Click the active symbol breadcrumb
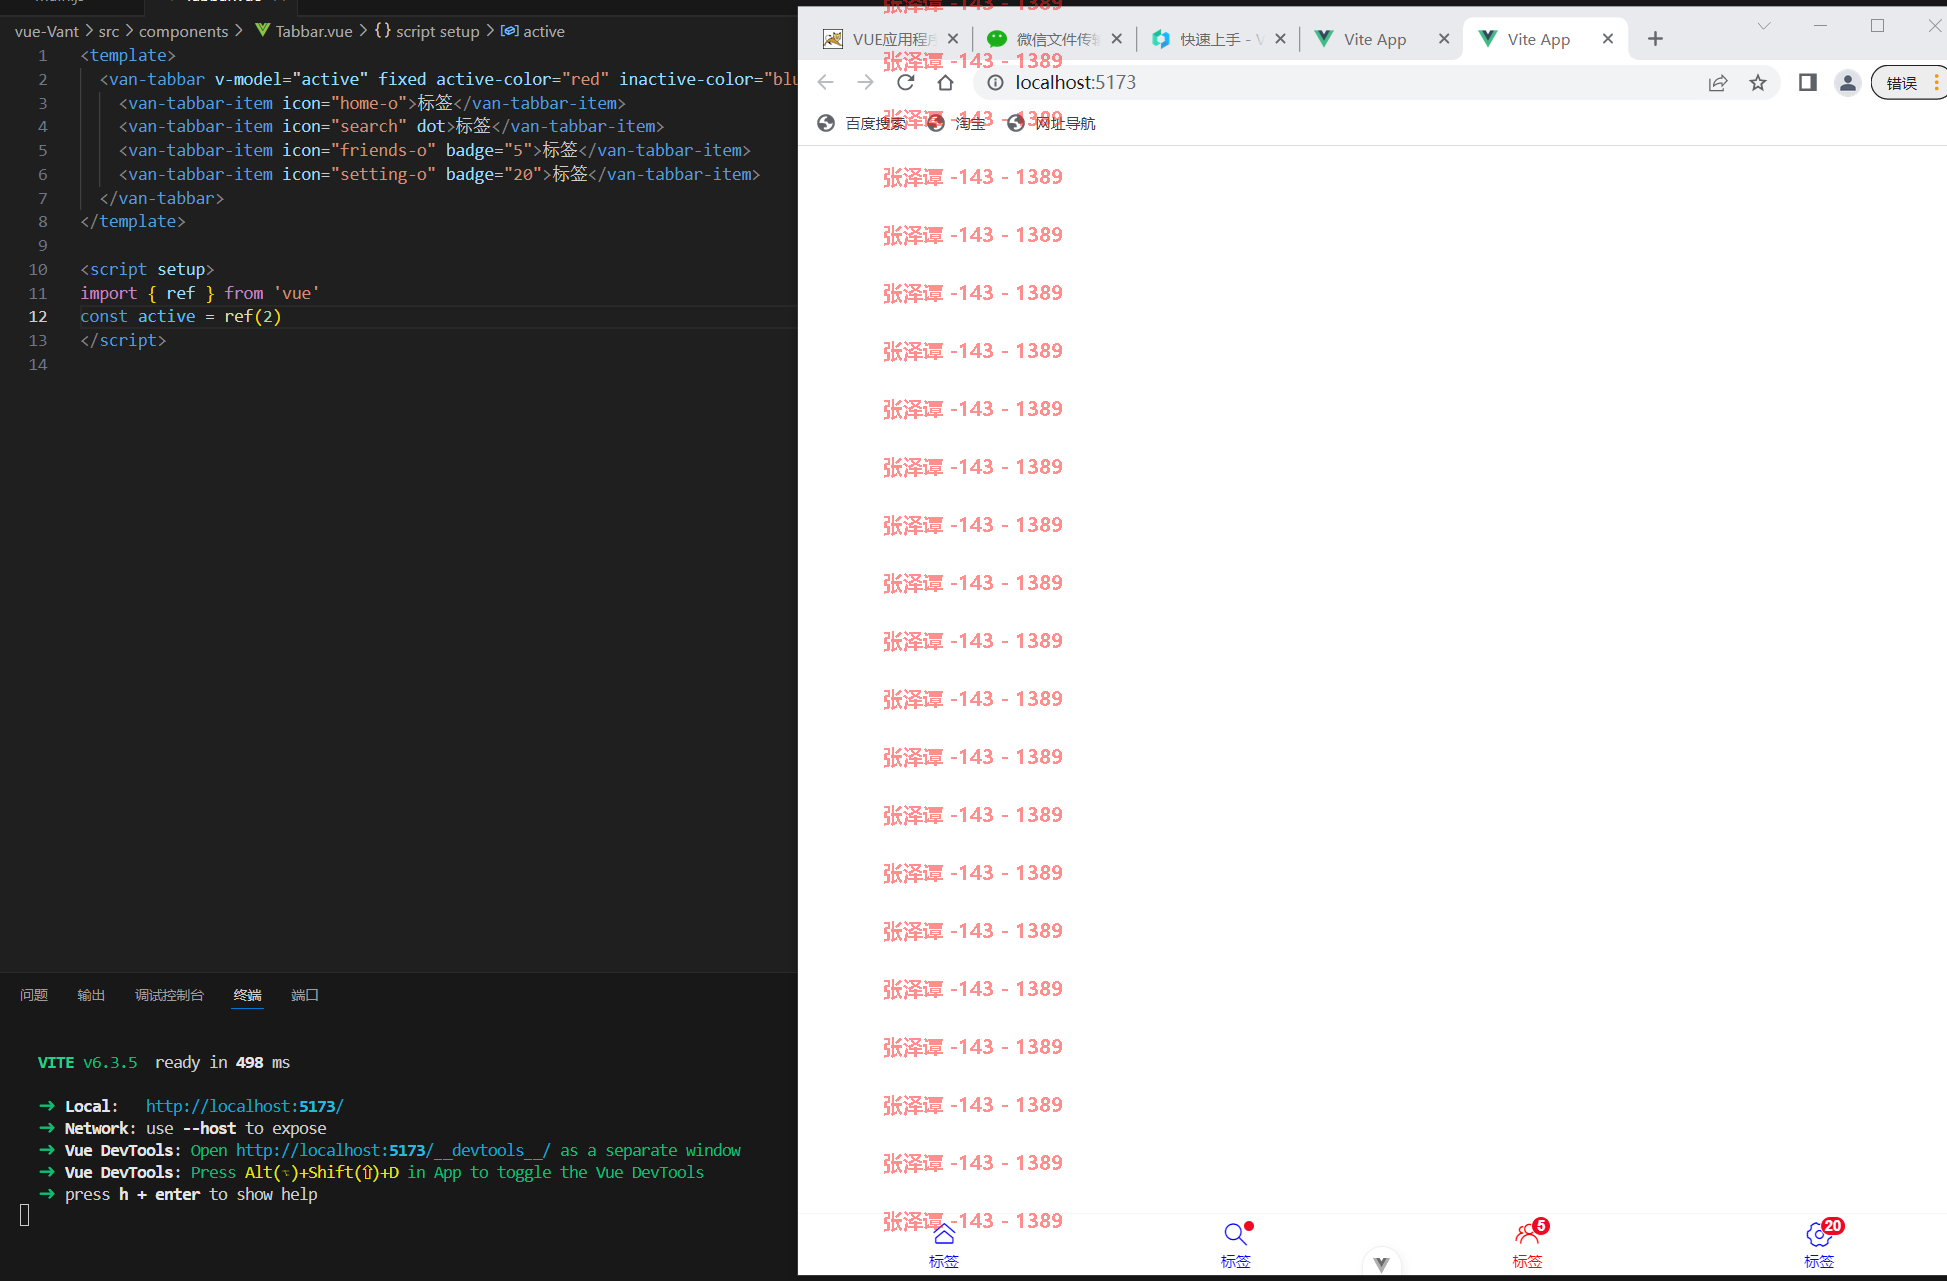The width and height of the screenshot is (1947, 1281). (533, 31)
